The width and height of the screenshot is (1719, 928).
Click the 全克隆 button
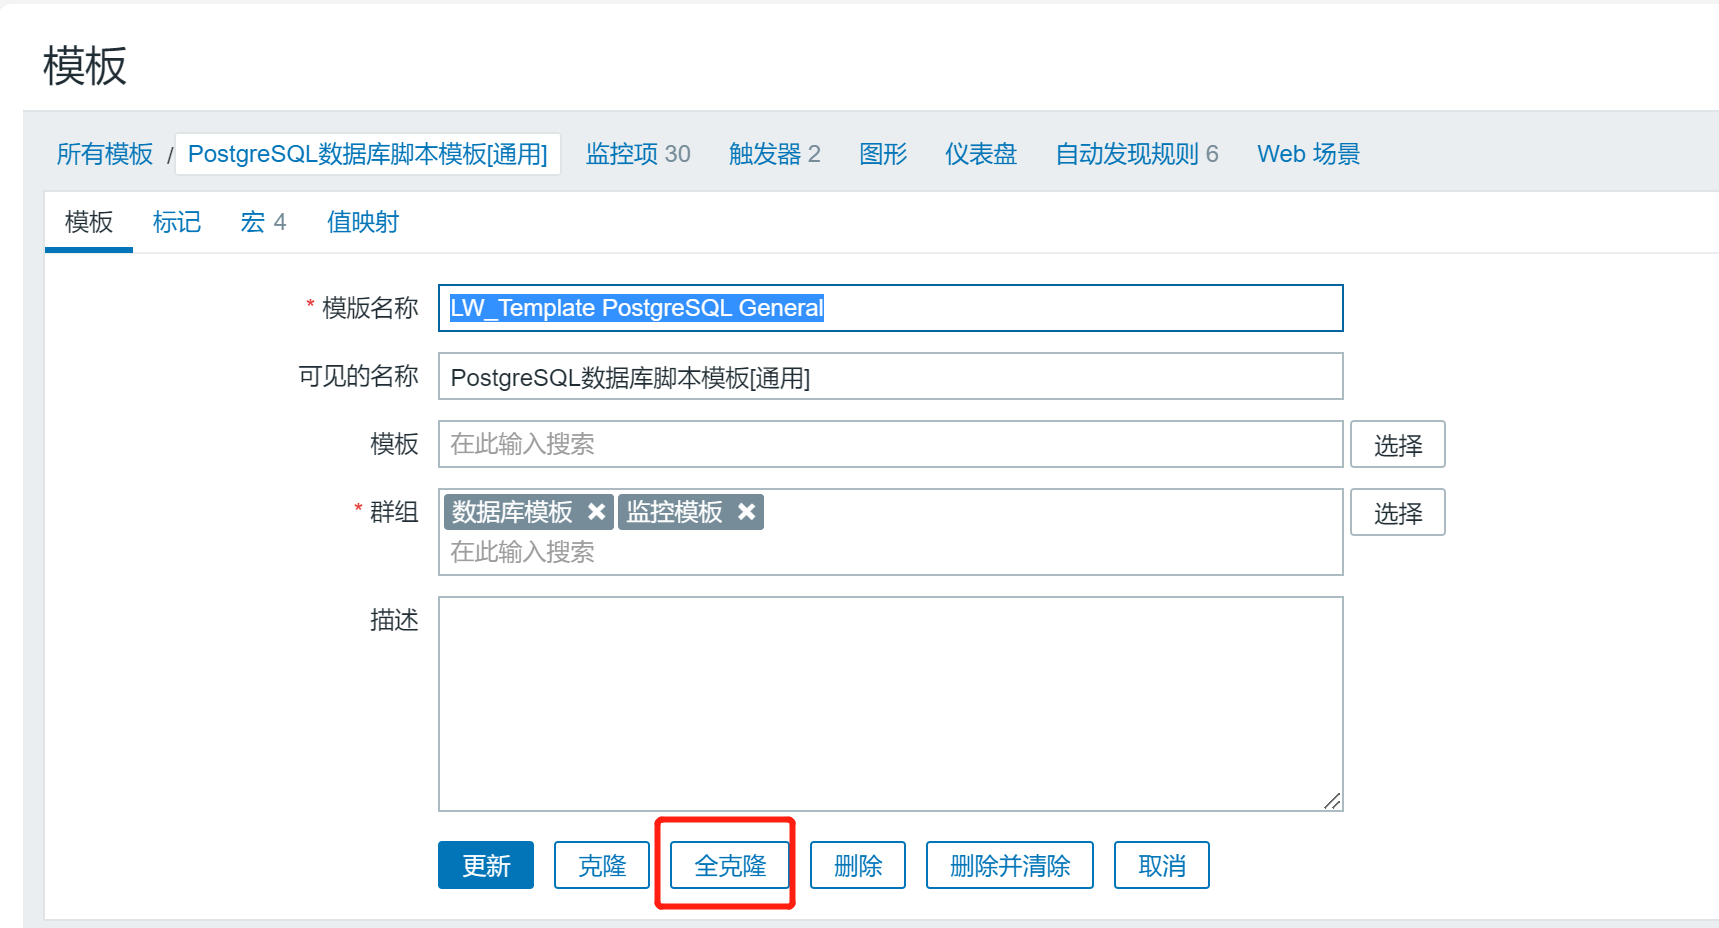pyautogui.click(x=730, y=865)
